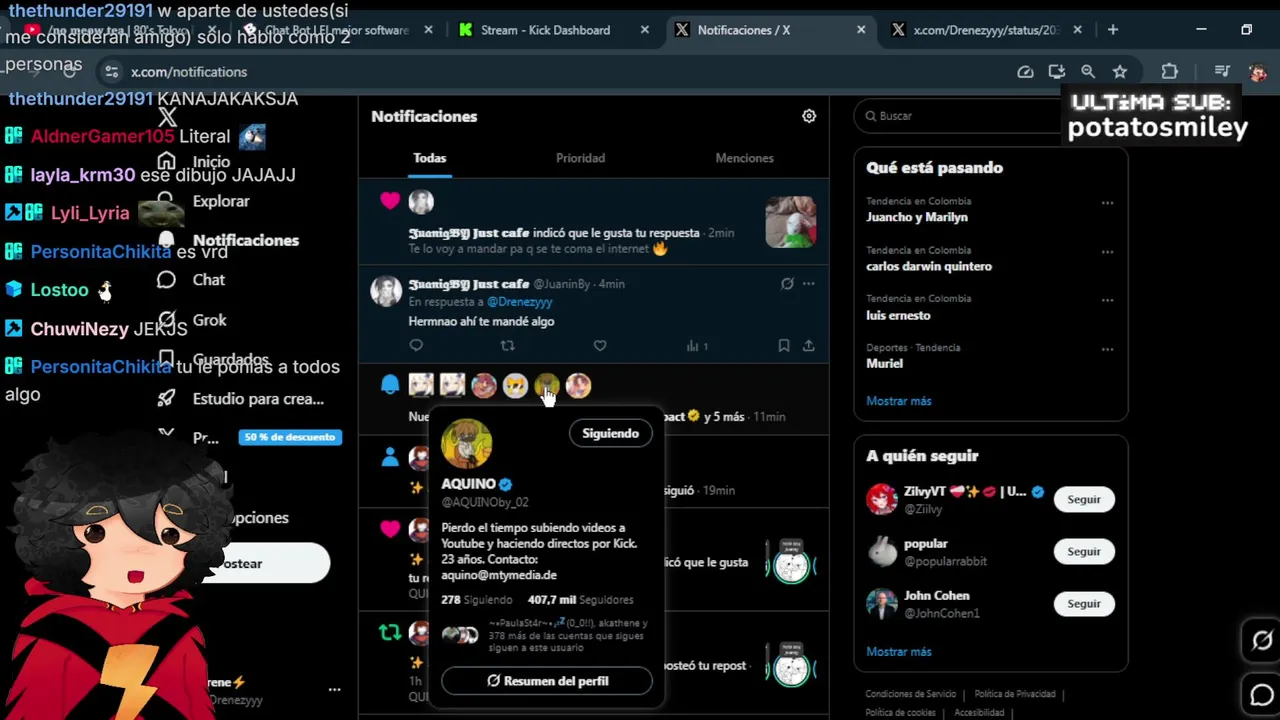Click the second avatar in the bell notification row
This screenshot has height=720, width=1280.
click(x=453, y=385)
